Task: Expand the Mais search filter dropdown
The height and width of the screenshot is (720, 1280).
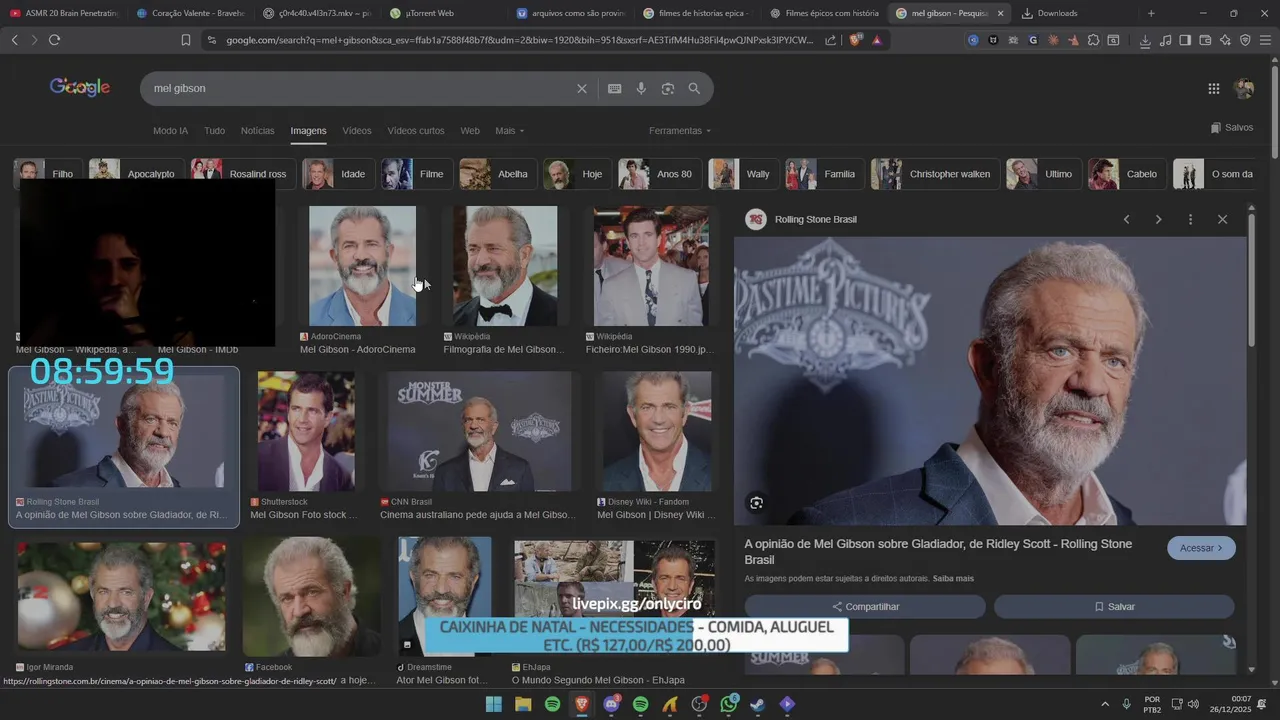Action: [x=509, y=131]
